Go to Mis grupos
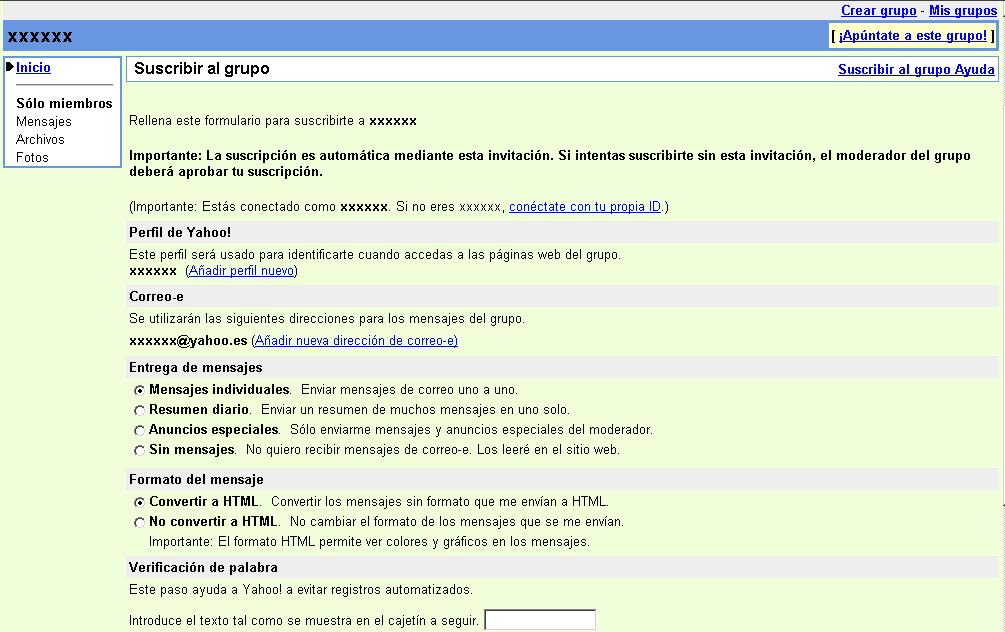 [x=963, y=10]
